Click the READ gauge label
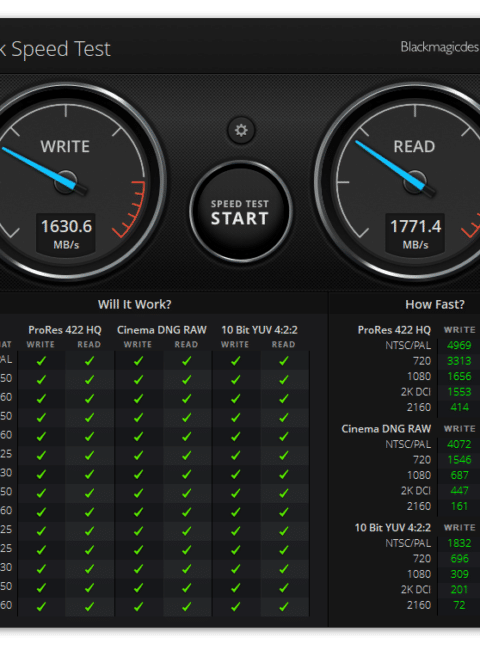480x650 pixels. tap(414, 146)
